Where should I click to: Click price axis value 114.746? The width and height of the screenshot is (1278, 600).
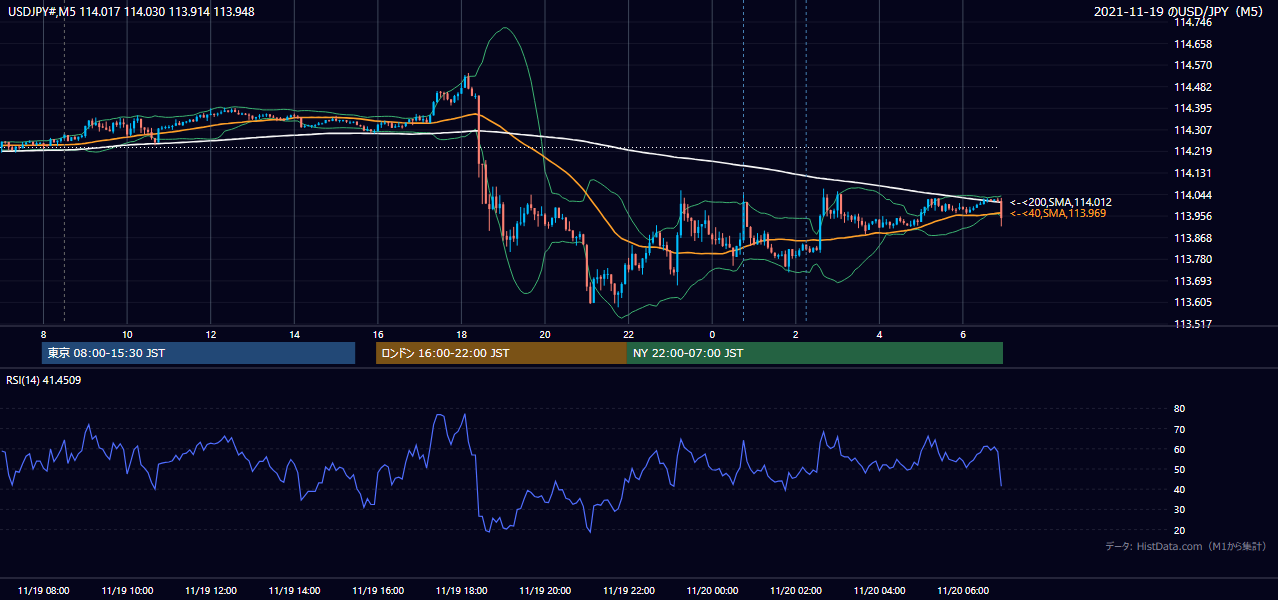pyautogui.click(x=1193, y=22)
